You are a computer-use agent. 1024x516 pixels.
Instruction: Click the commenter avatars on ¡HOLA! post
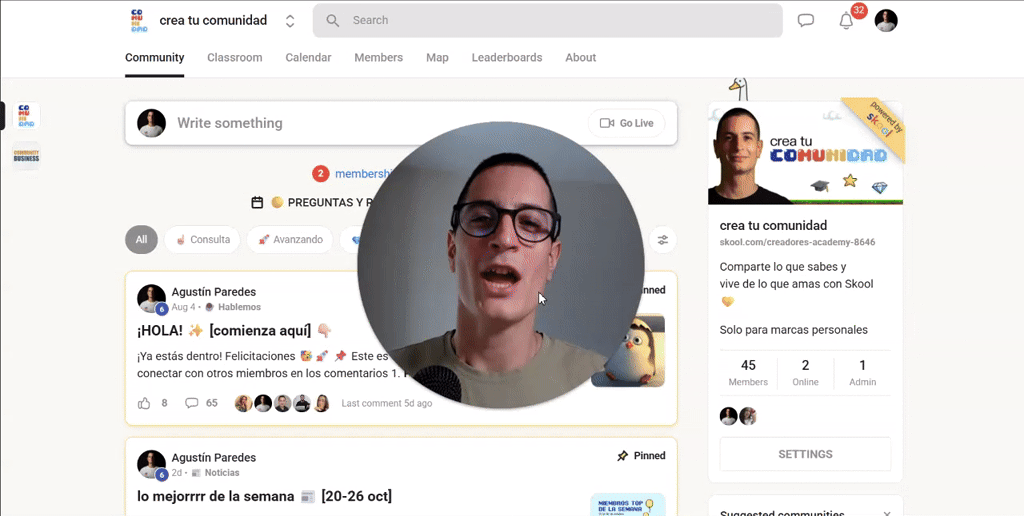[282, 403]
